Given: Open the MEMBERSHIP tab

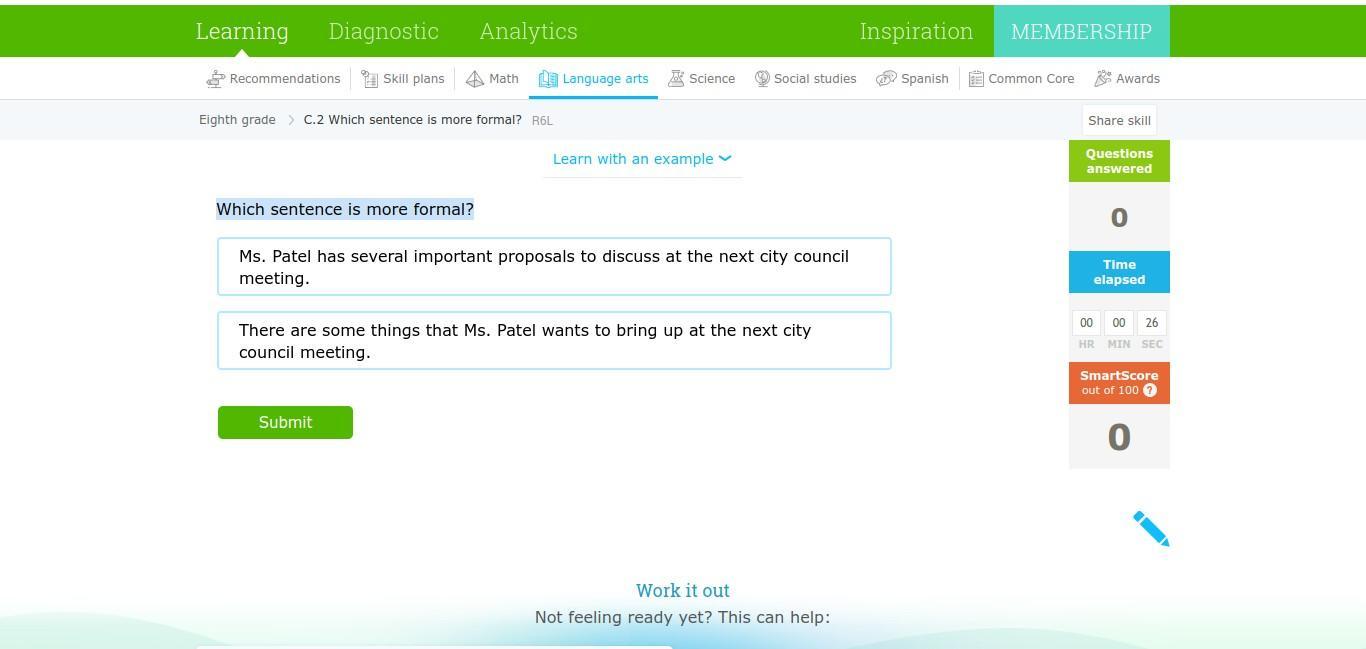Looking at the screenshot, I should point(1081,31).
